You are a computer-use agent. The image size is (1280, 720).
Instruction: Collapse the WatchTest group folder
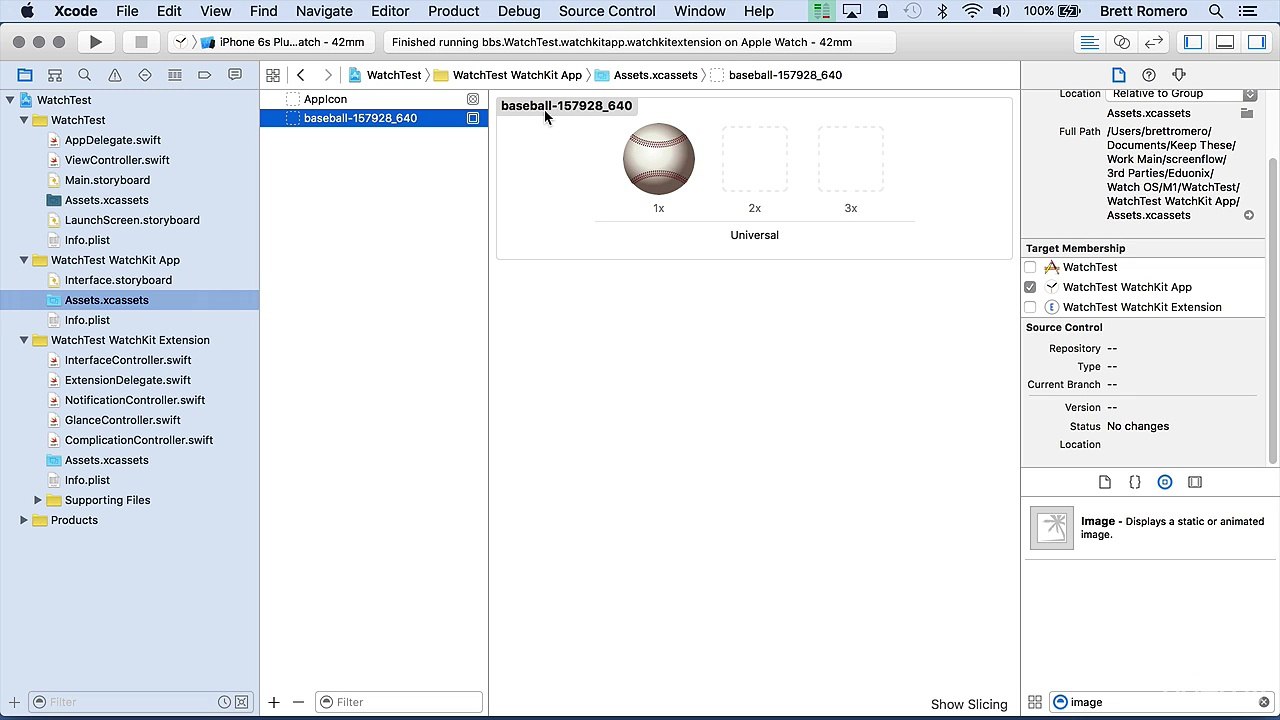pos(24,120)
